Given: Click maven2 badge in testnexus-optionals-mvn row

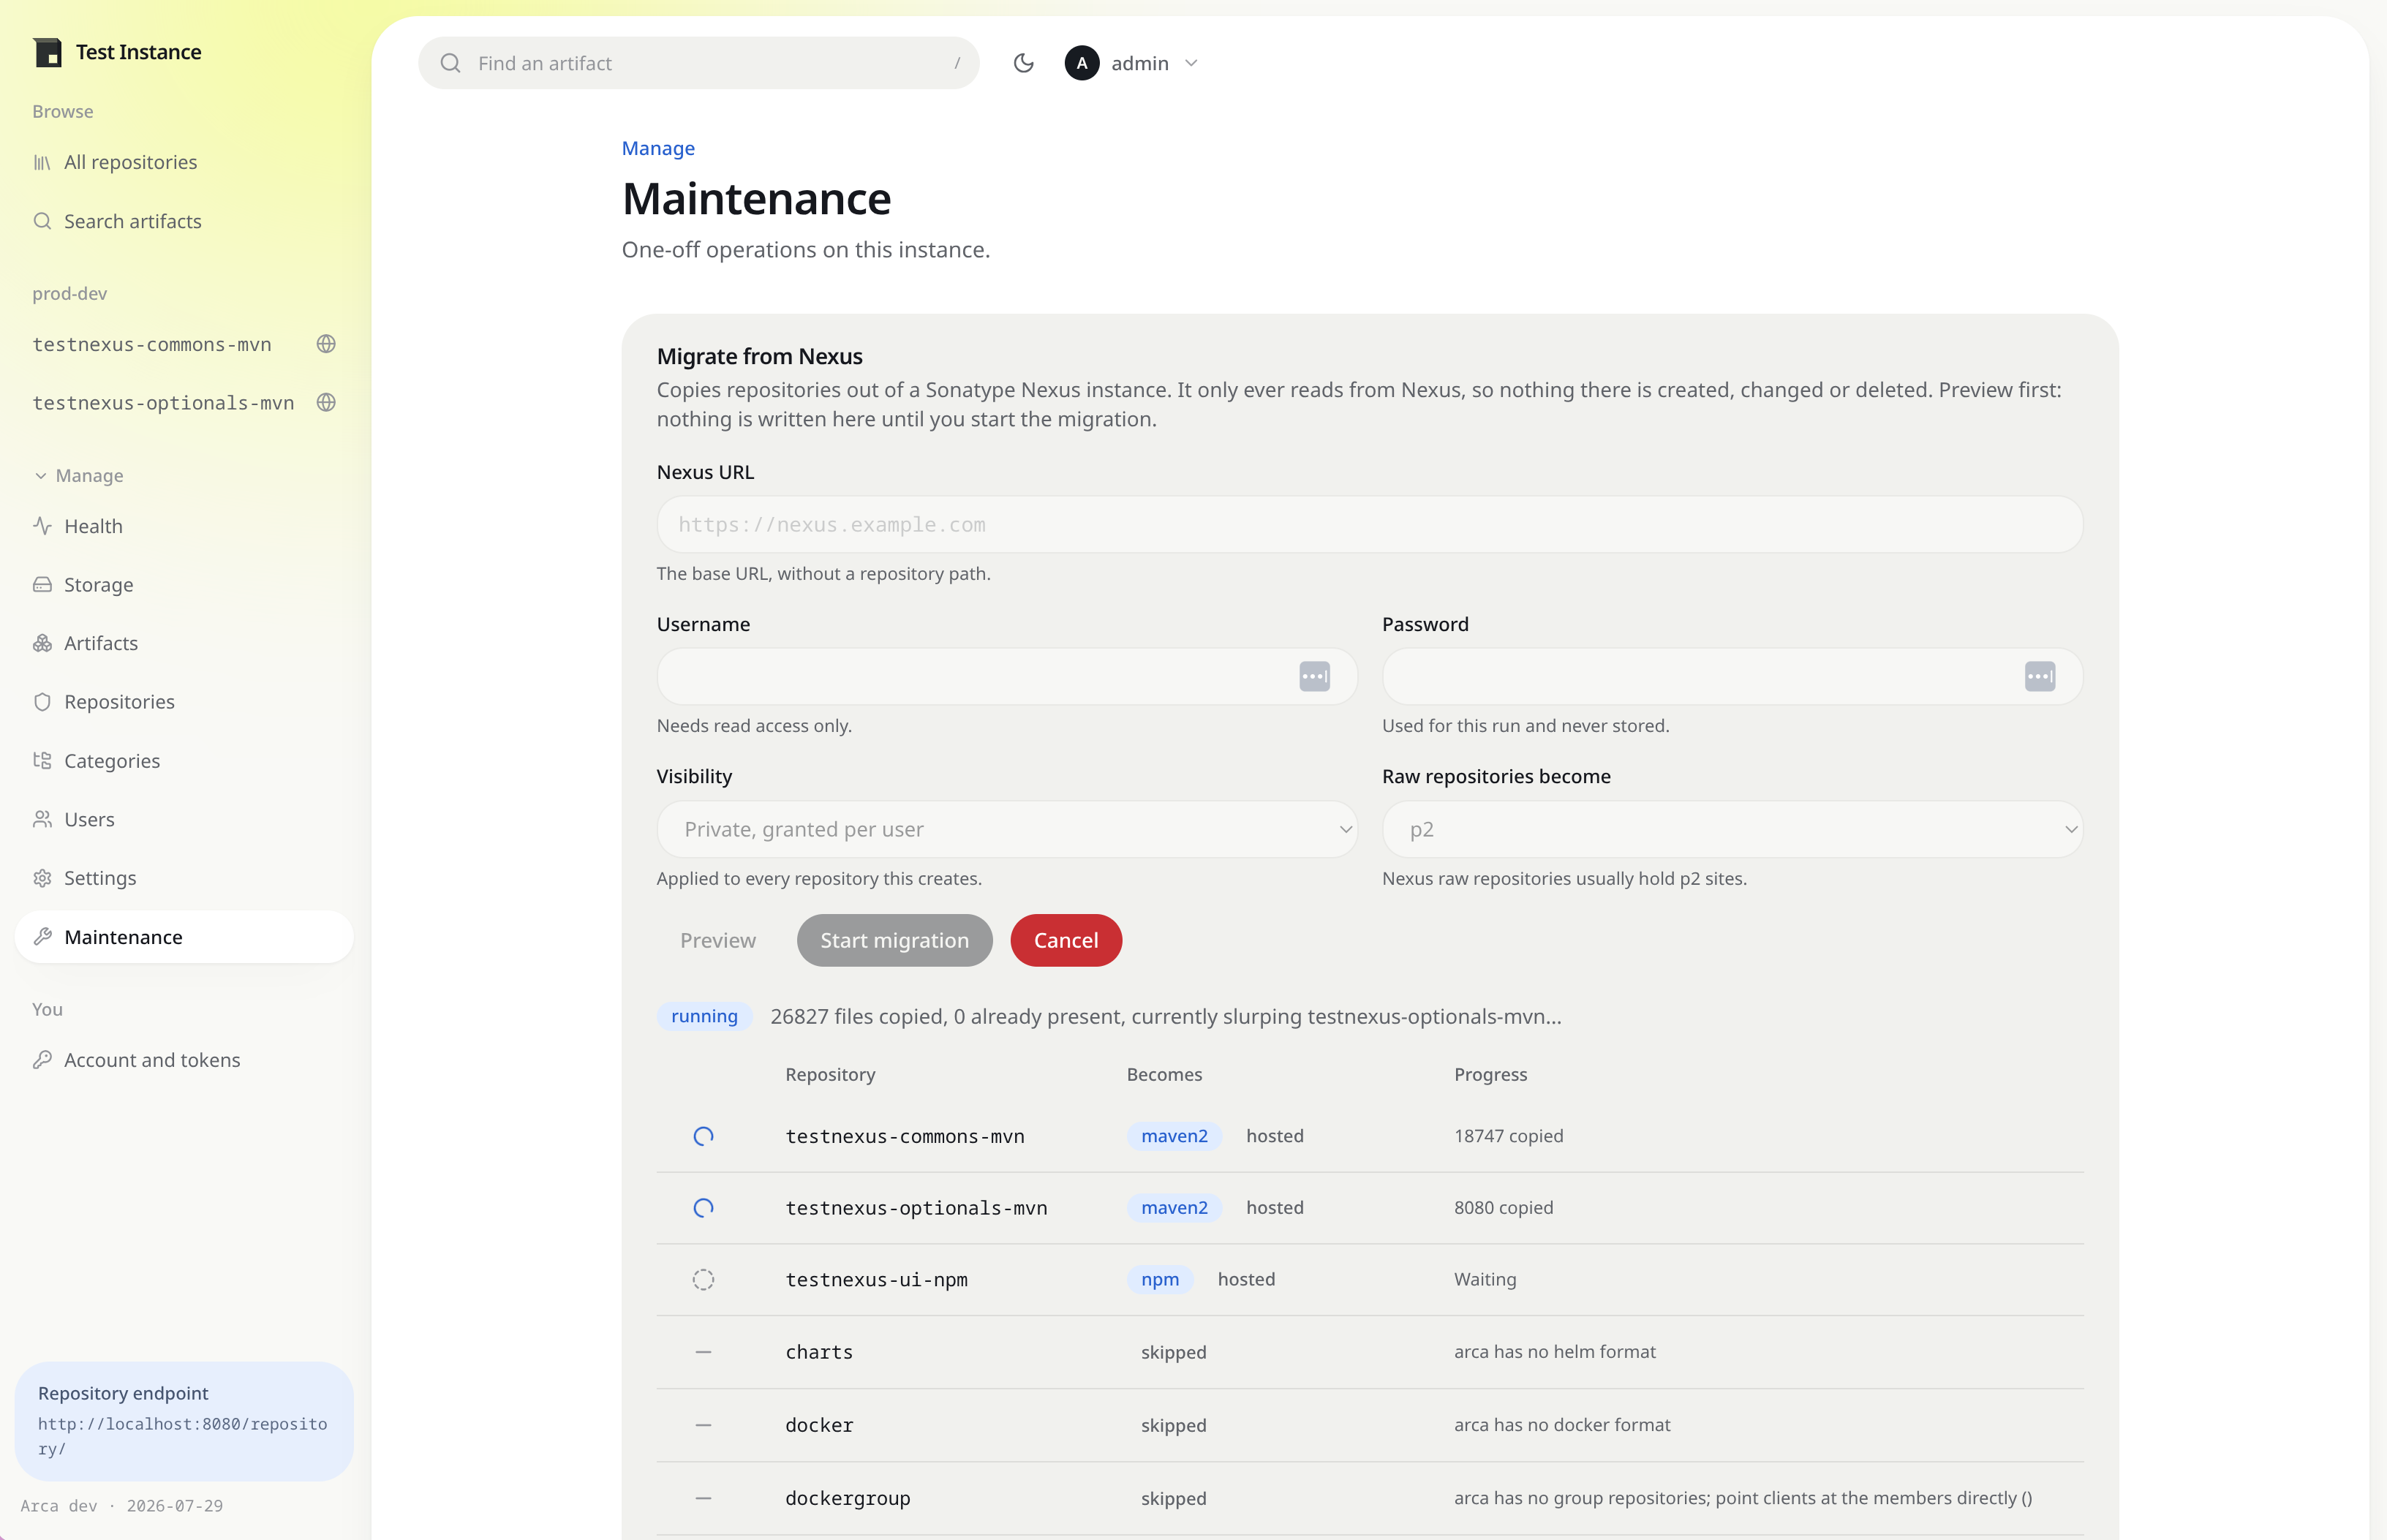Looking at the screenshot, I should [x=1174, y=1208].
